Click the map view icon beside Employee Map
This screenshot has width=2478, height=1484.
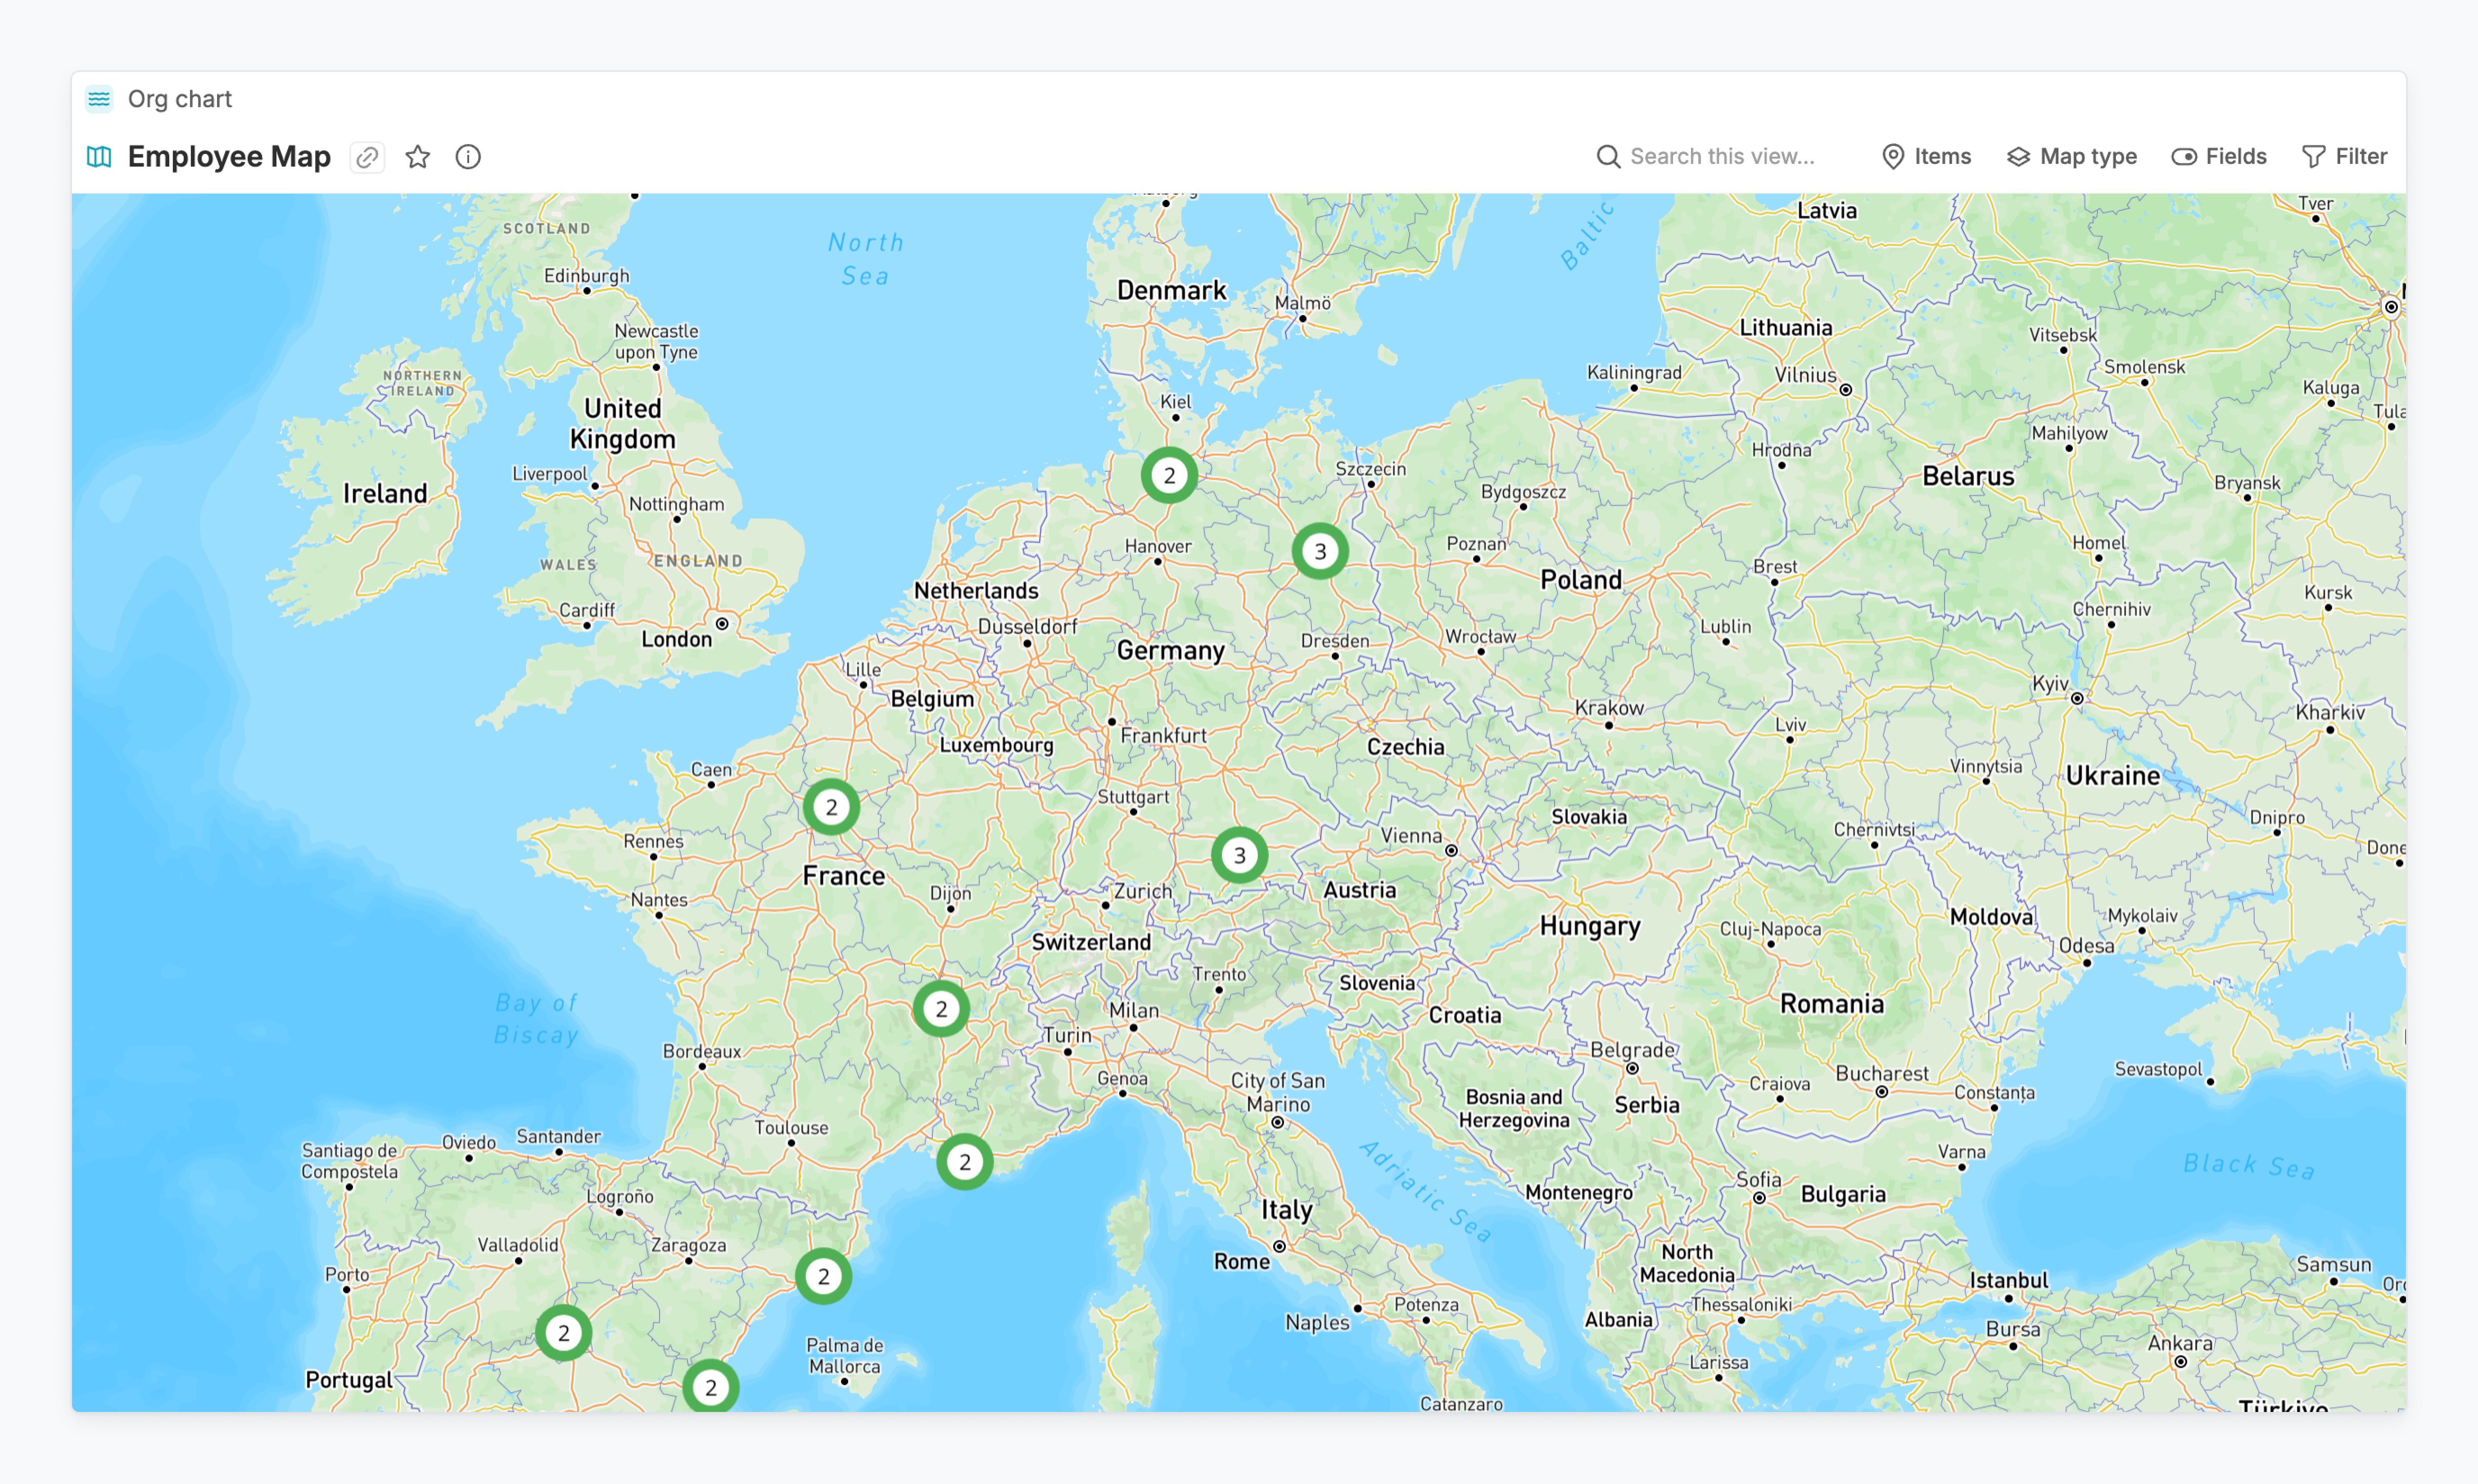point(99,157)
